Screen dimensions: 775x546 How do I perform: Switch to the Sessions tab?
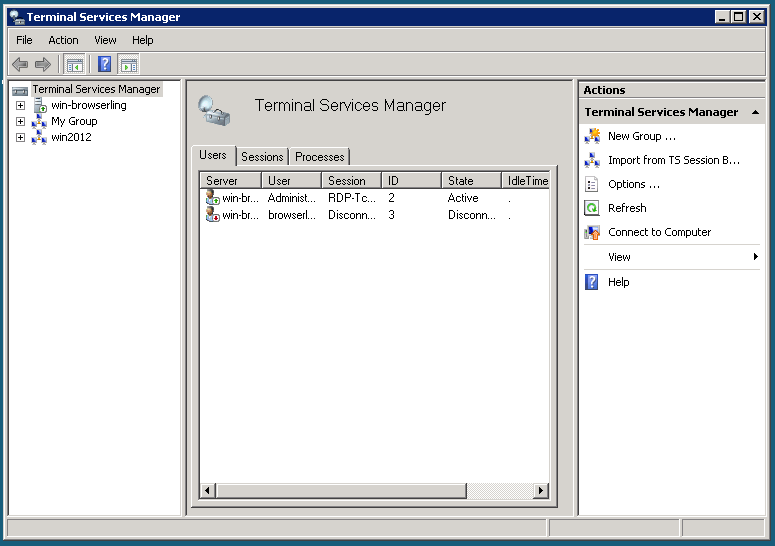click(262, 157)
